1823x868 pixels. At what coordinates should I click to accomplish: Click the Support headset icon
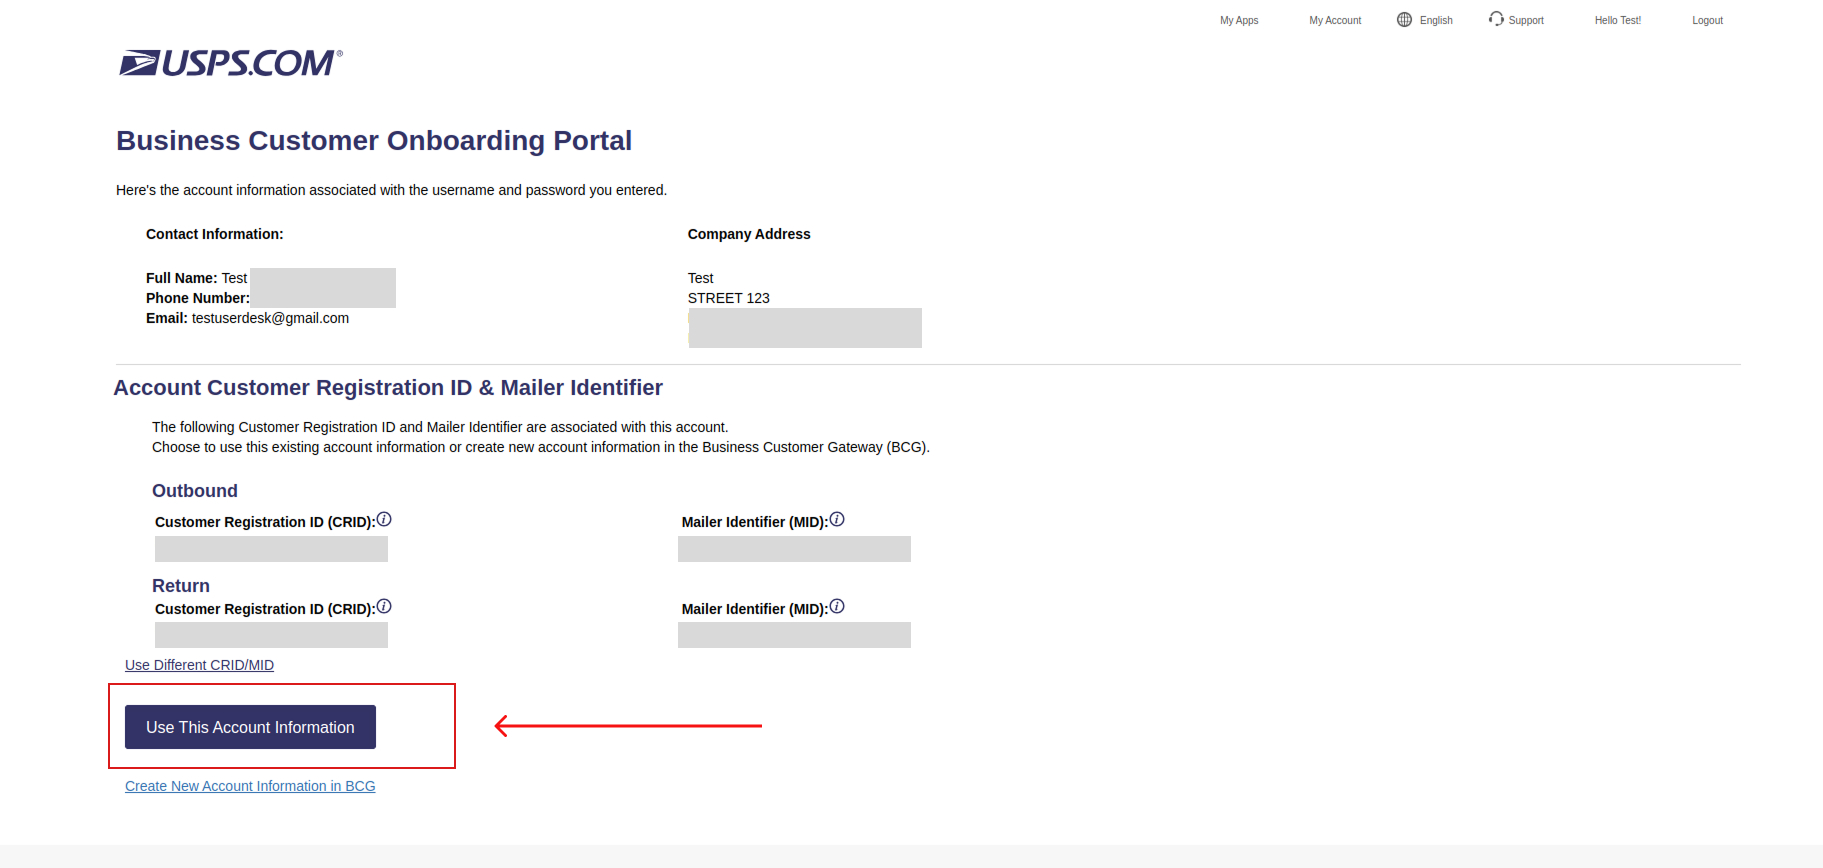pyautogui.click(x=1496, y=18)
